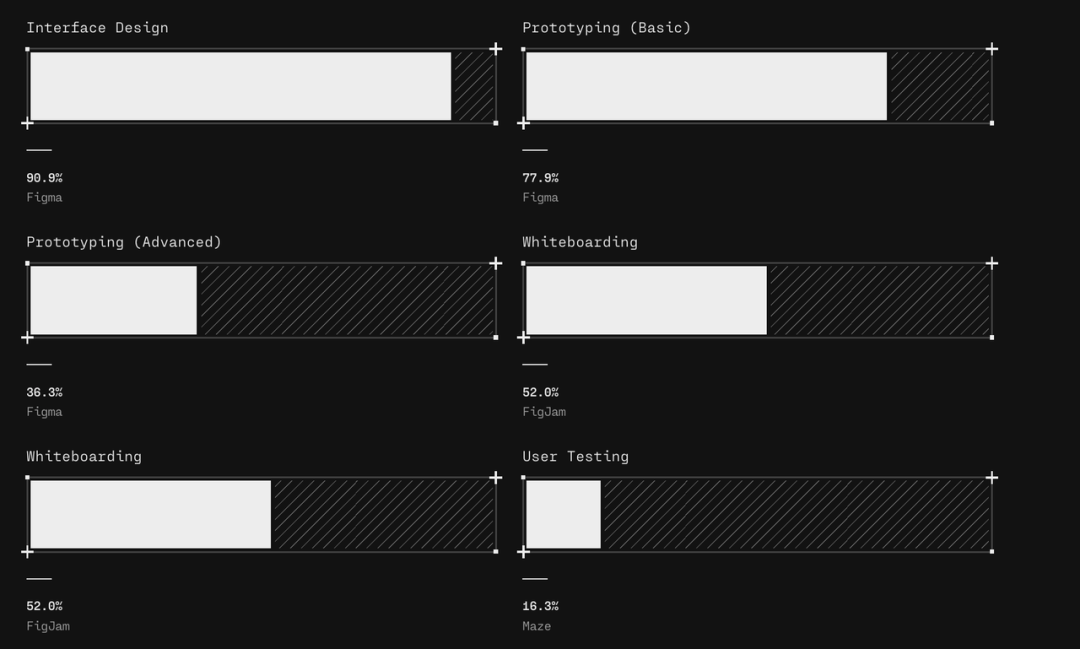Click the white filled segment of Interface Design bar
Image resolution: width=1080 pixels, height=649 pixels.
click(240, 86)
